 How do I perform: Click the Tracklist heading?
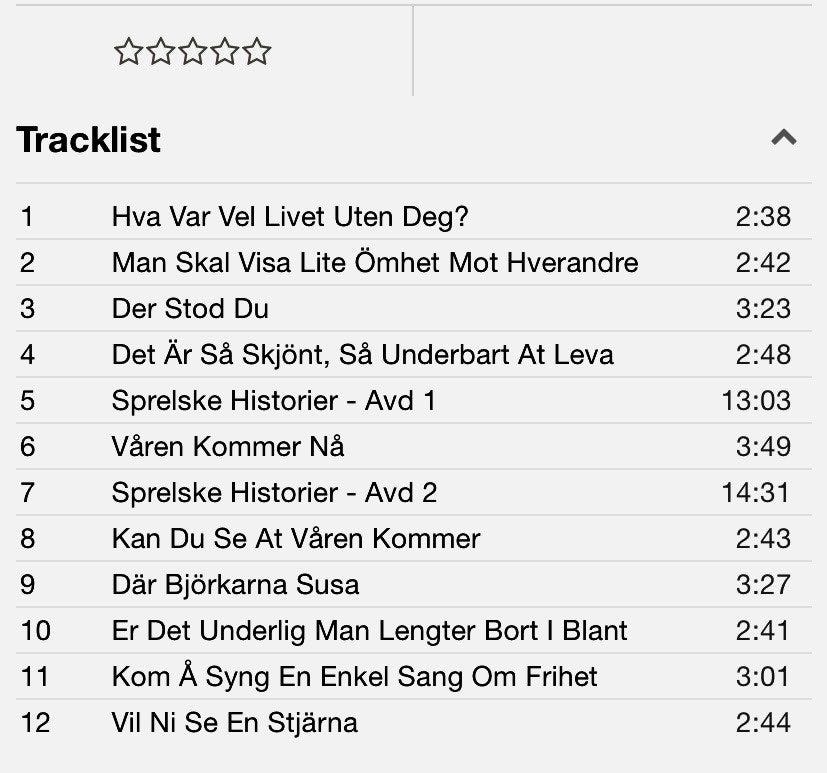pos(89,140)
